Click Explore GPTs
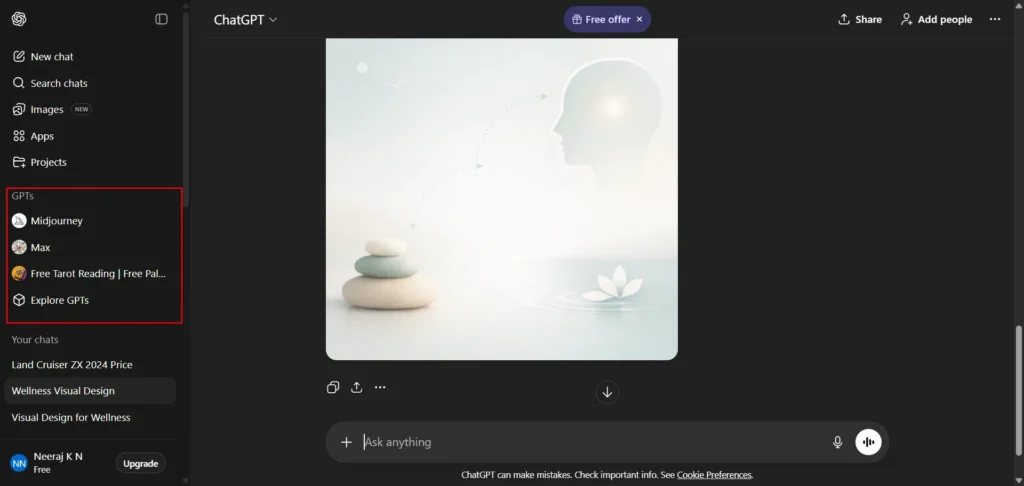Screen dimensions: 1024x486 (59, 300)
